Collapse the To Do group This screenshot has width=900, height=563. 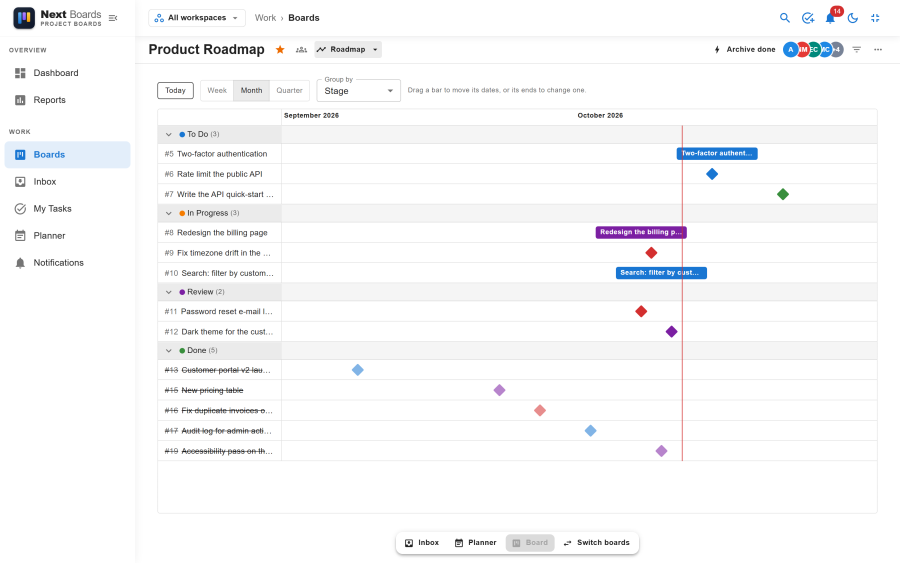click(168, 134)
